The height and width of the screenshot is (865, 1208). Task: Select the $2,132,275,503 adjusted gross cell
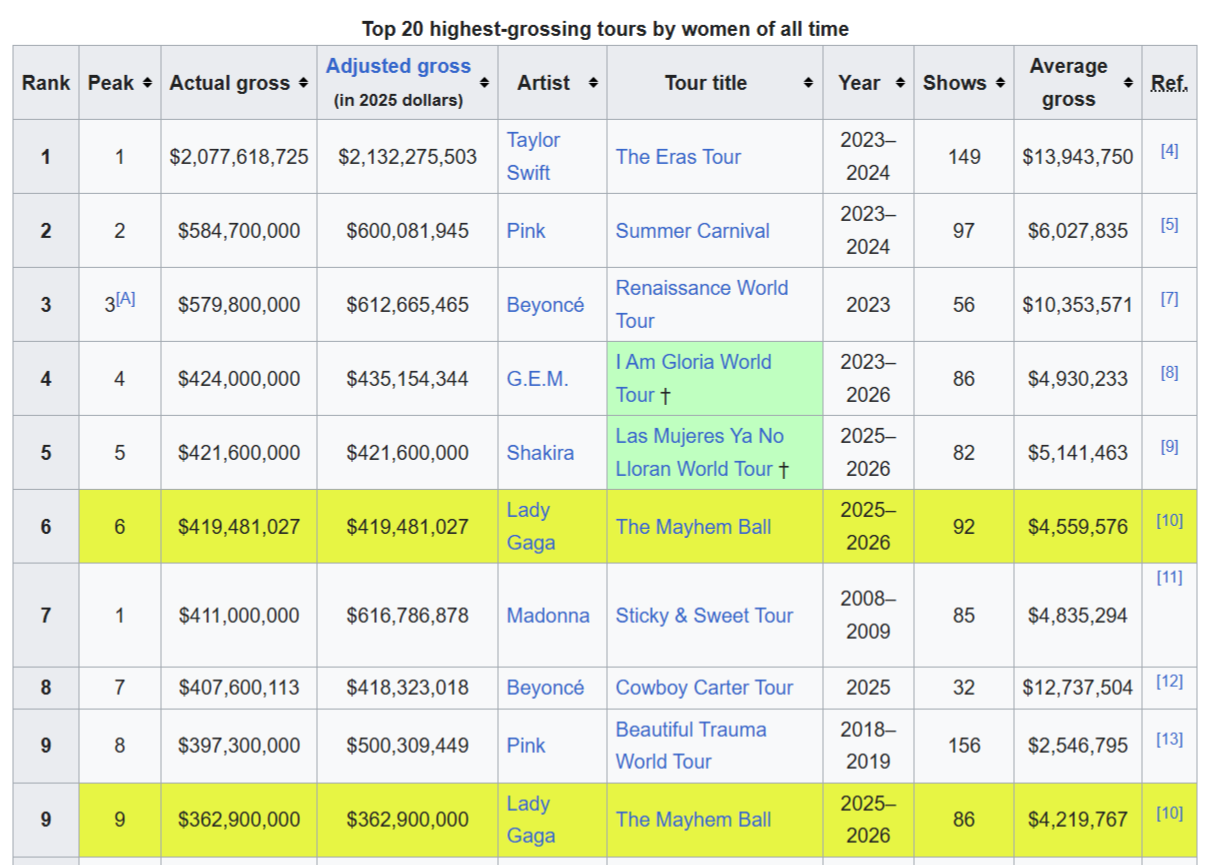[407, 157]
